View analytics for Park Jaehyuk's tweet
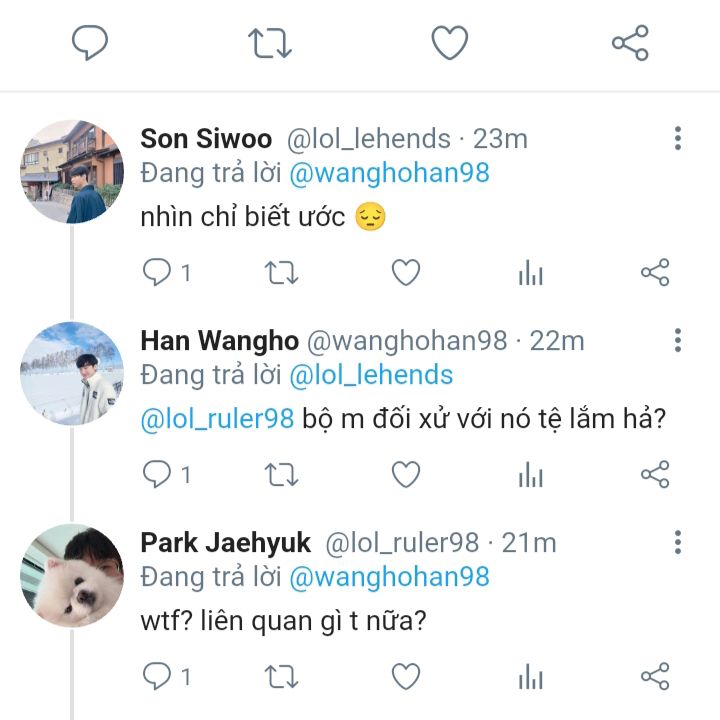Viewport: 720px width, 720px height. (x=530, y=677)
